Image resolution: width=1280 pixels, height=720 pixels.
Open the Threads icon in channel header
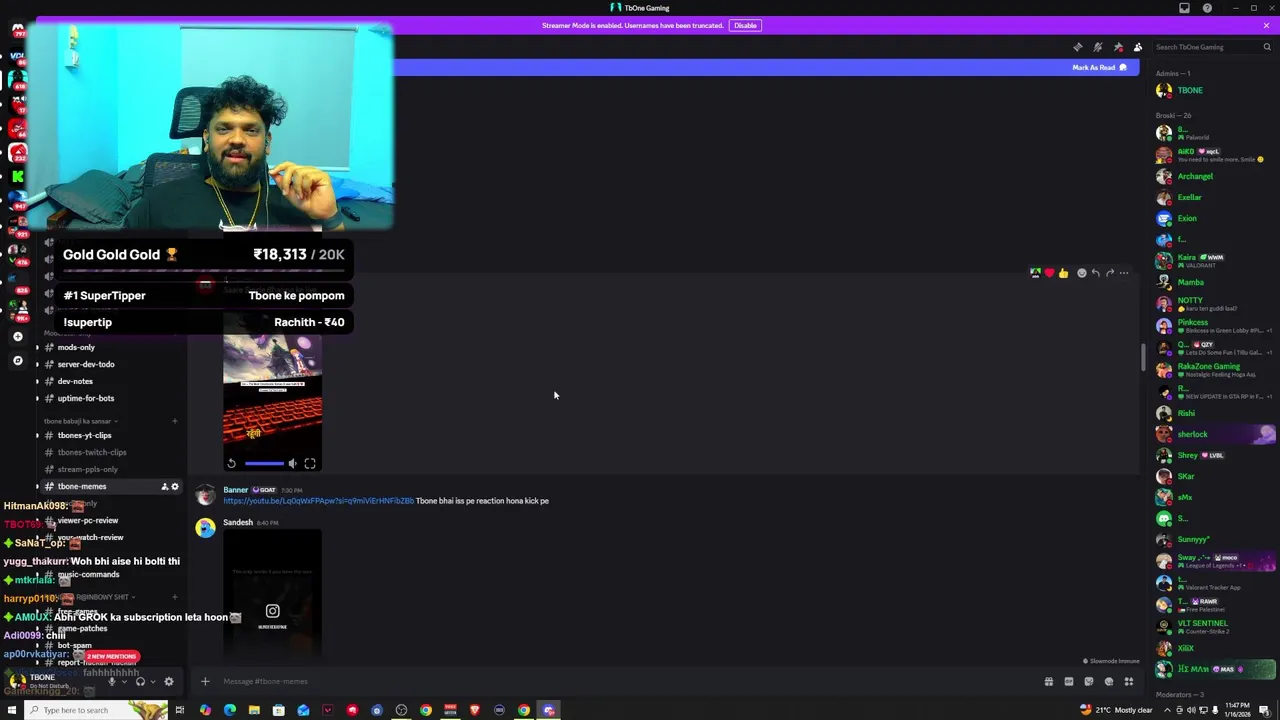(x=1077, y=47)
